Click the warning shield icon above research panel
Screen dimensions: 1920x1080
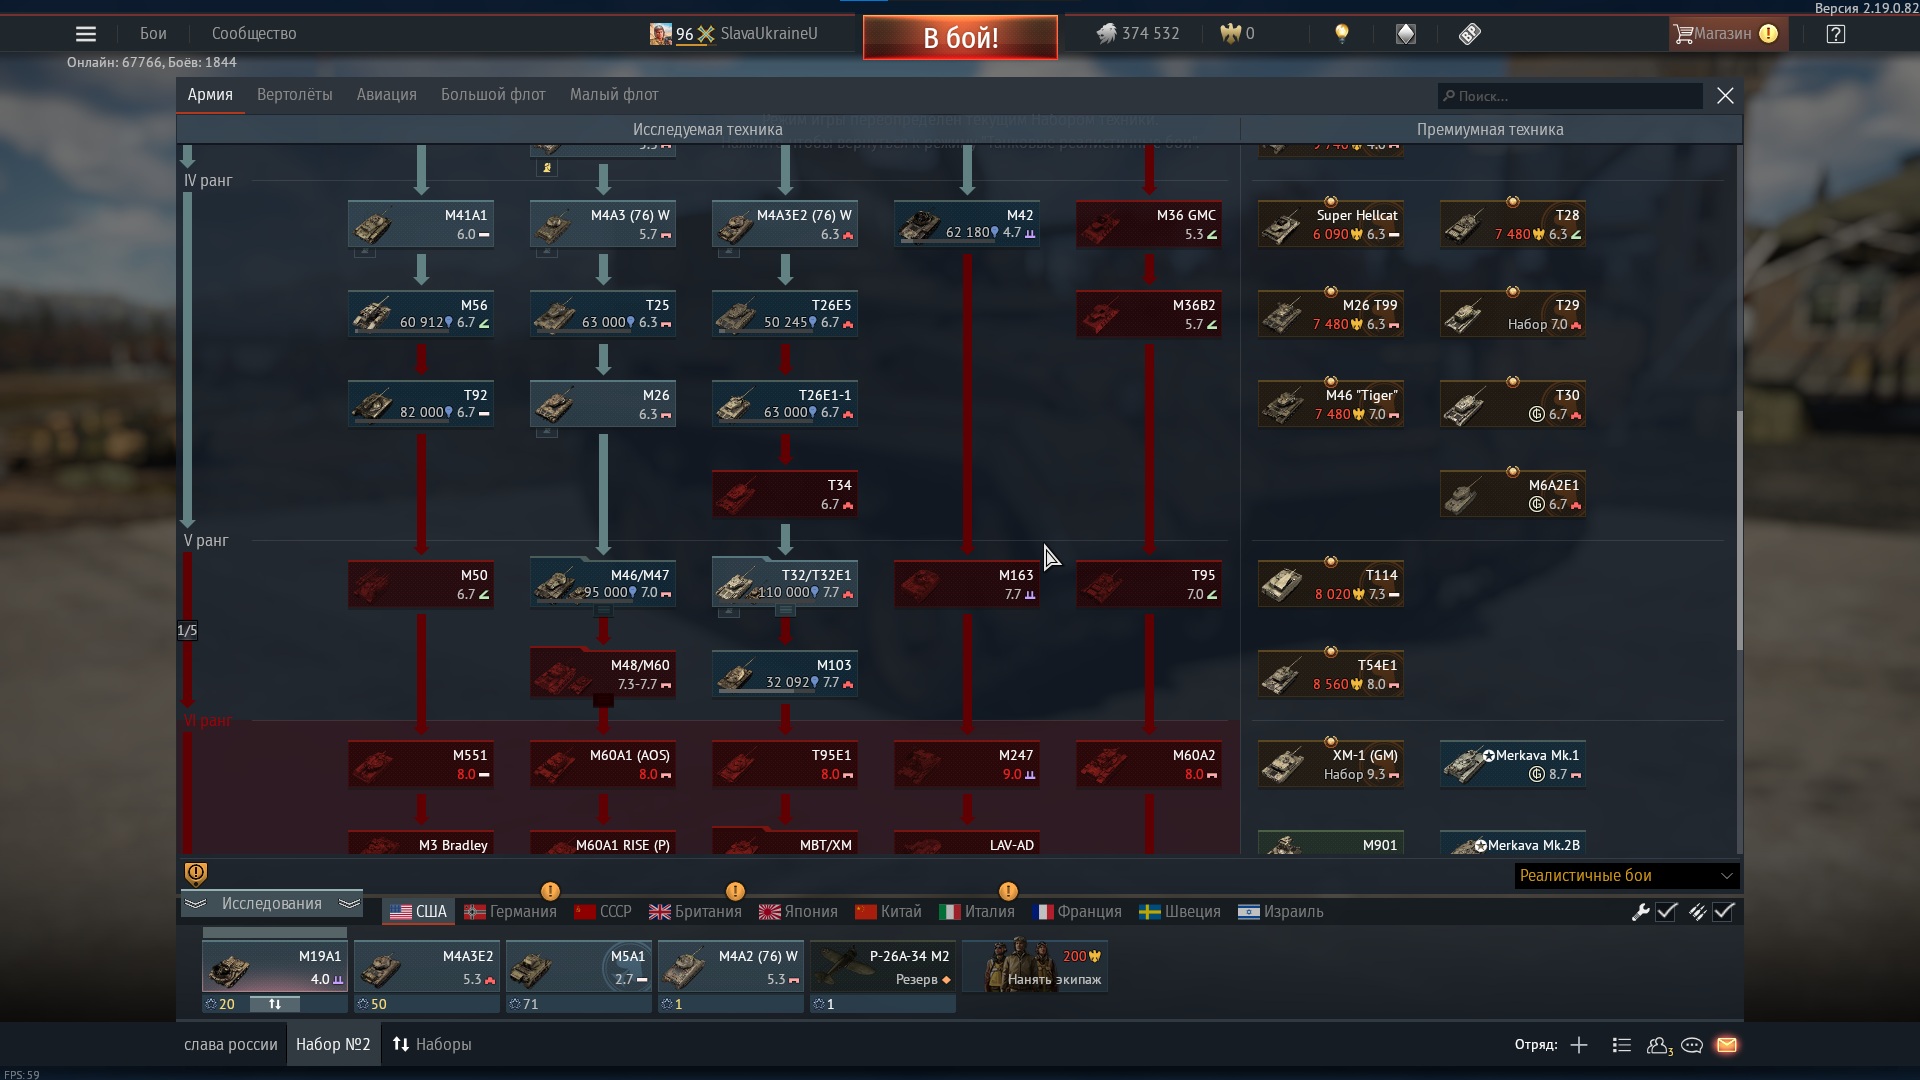pos(196,874)
